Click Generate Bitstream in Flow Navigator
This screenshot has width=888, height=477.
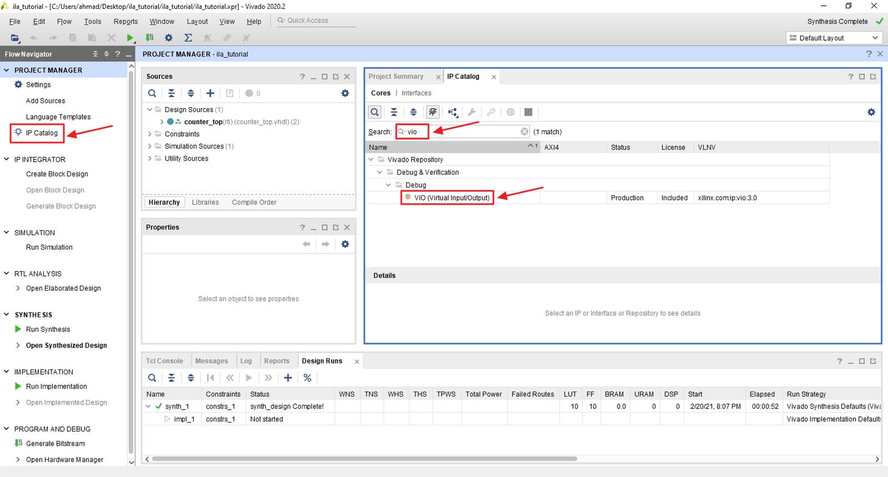[x=55, y=443]
